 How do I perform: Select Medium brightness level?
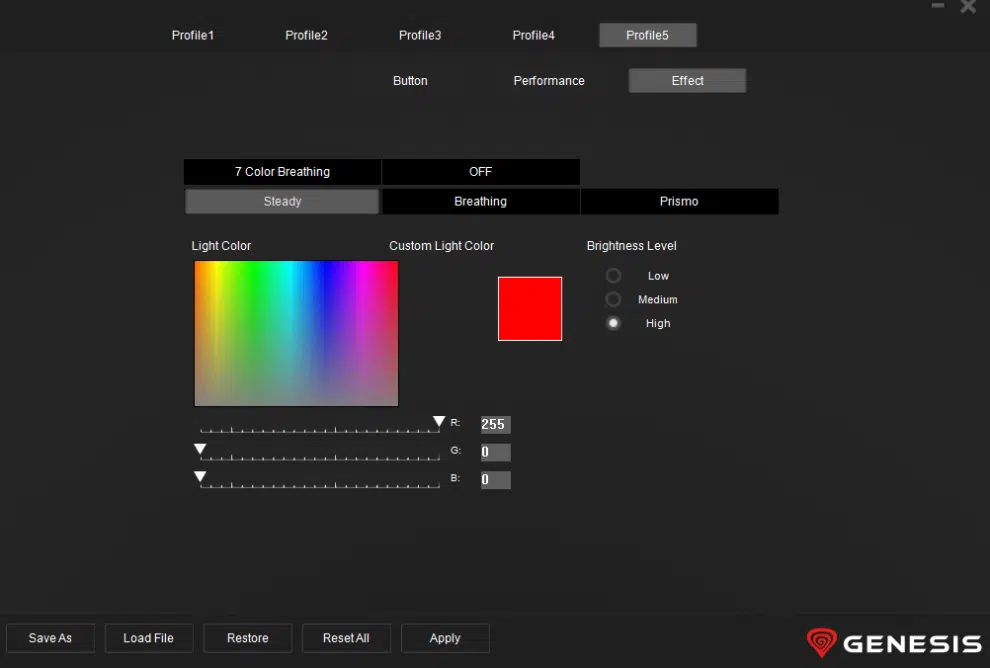[x=614, y=300]
